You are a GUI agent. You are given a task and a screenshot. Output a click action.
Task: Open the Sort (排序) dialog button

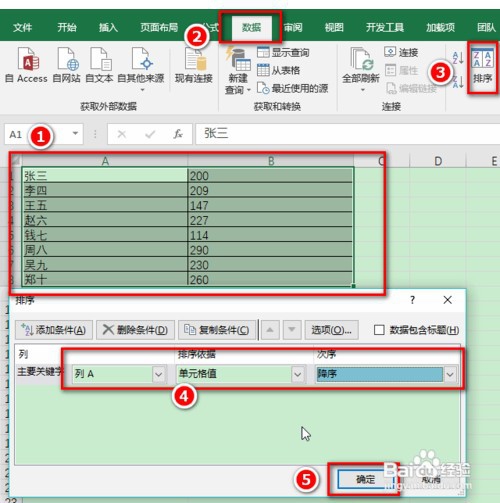(x=483, y=67)
